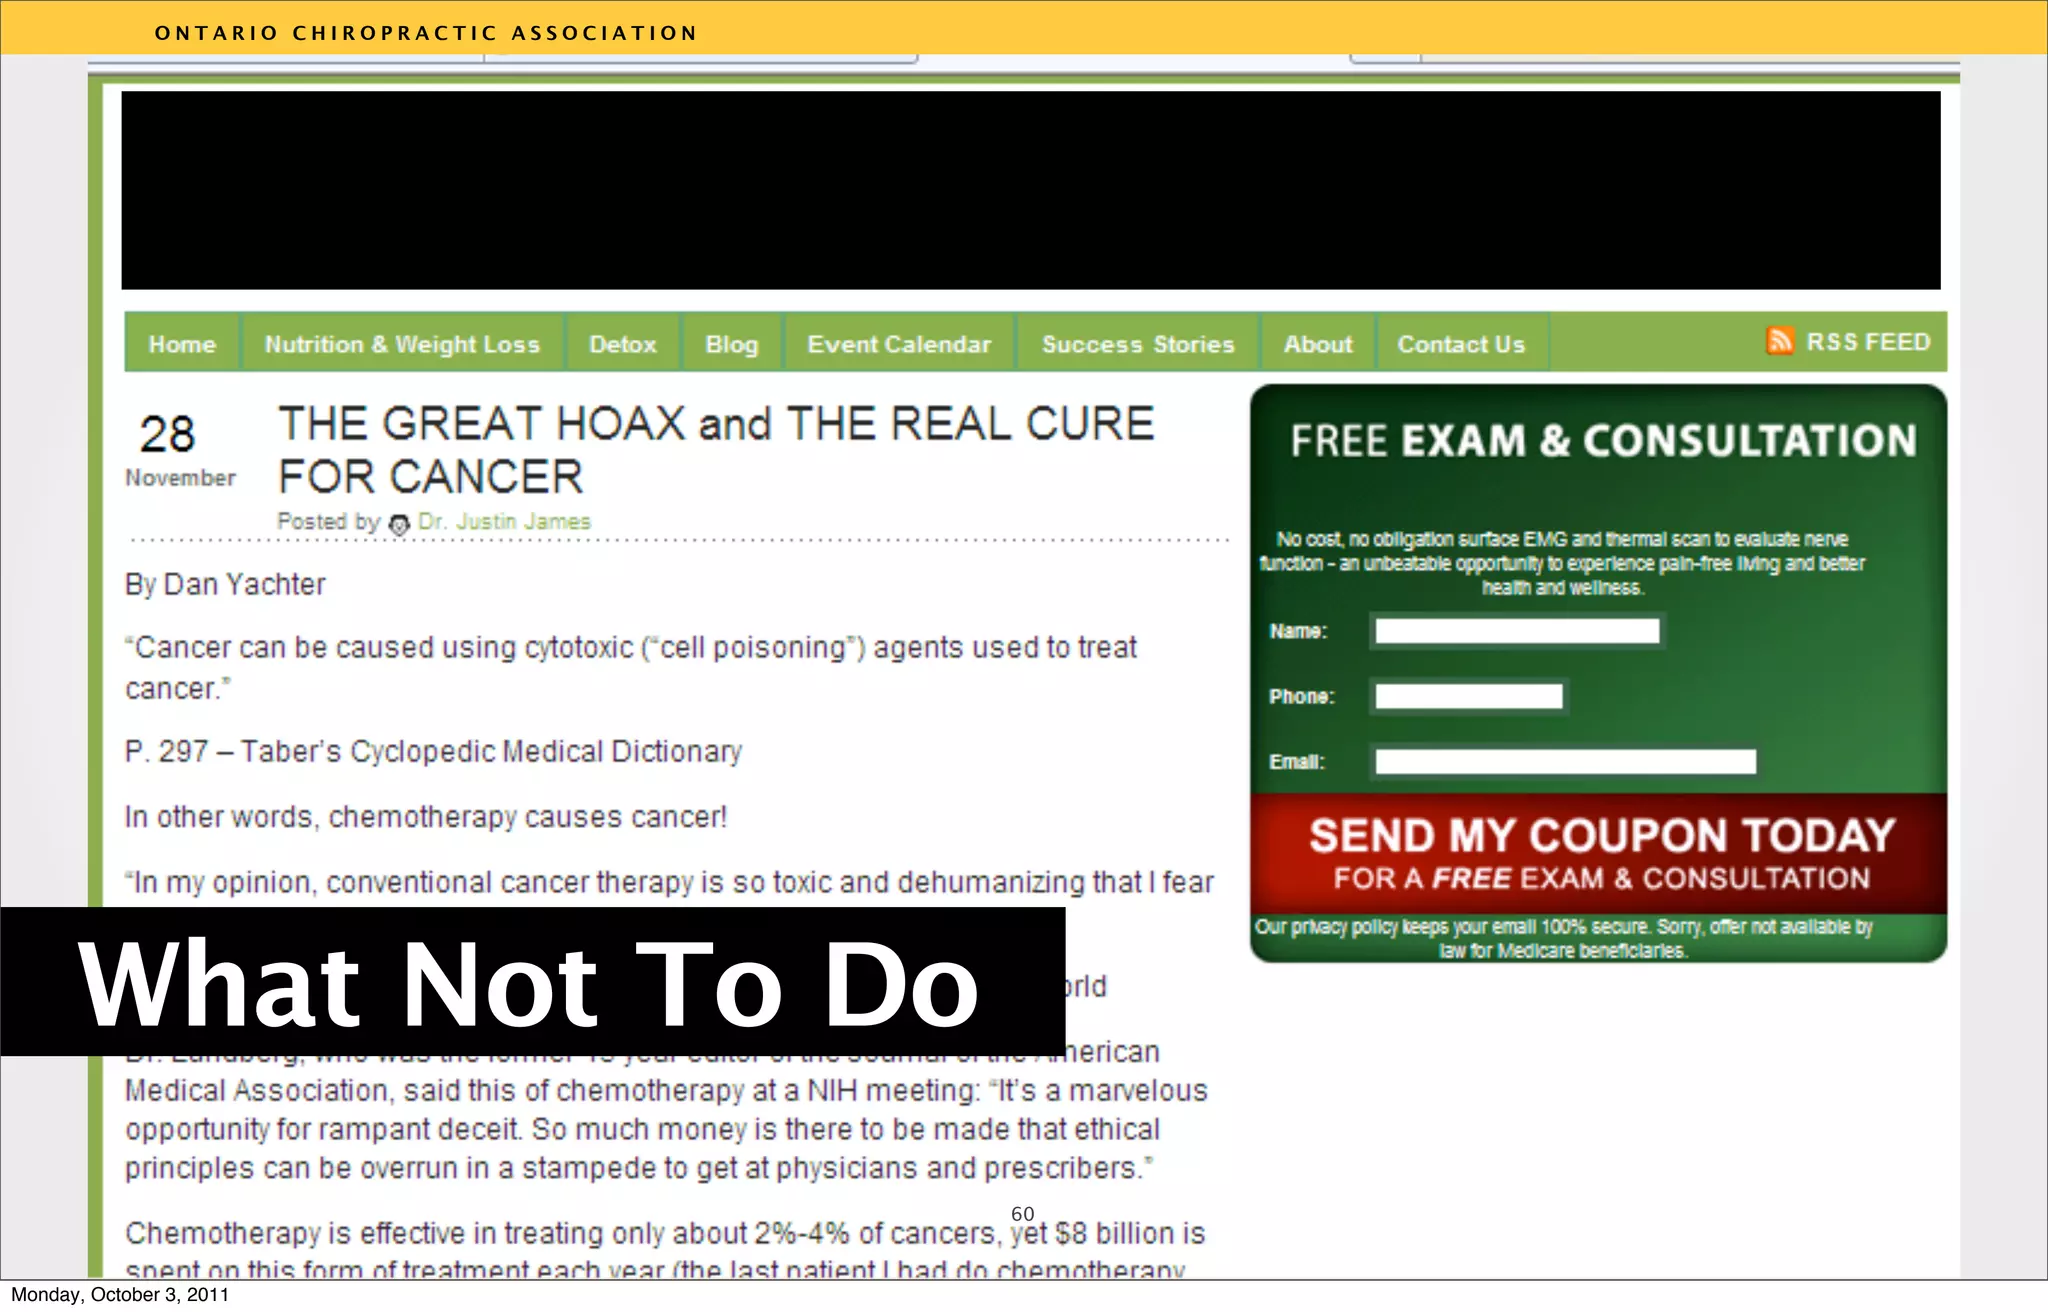Go to the Detox page

[622, 344]
